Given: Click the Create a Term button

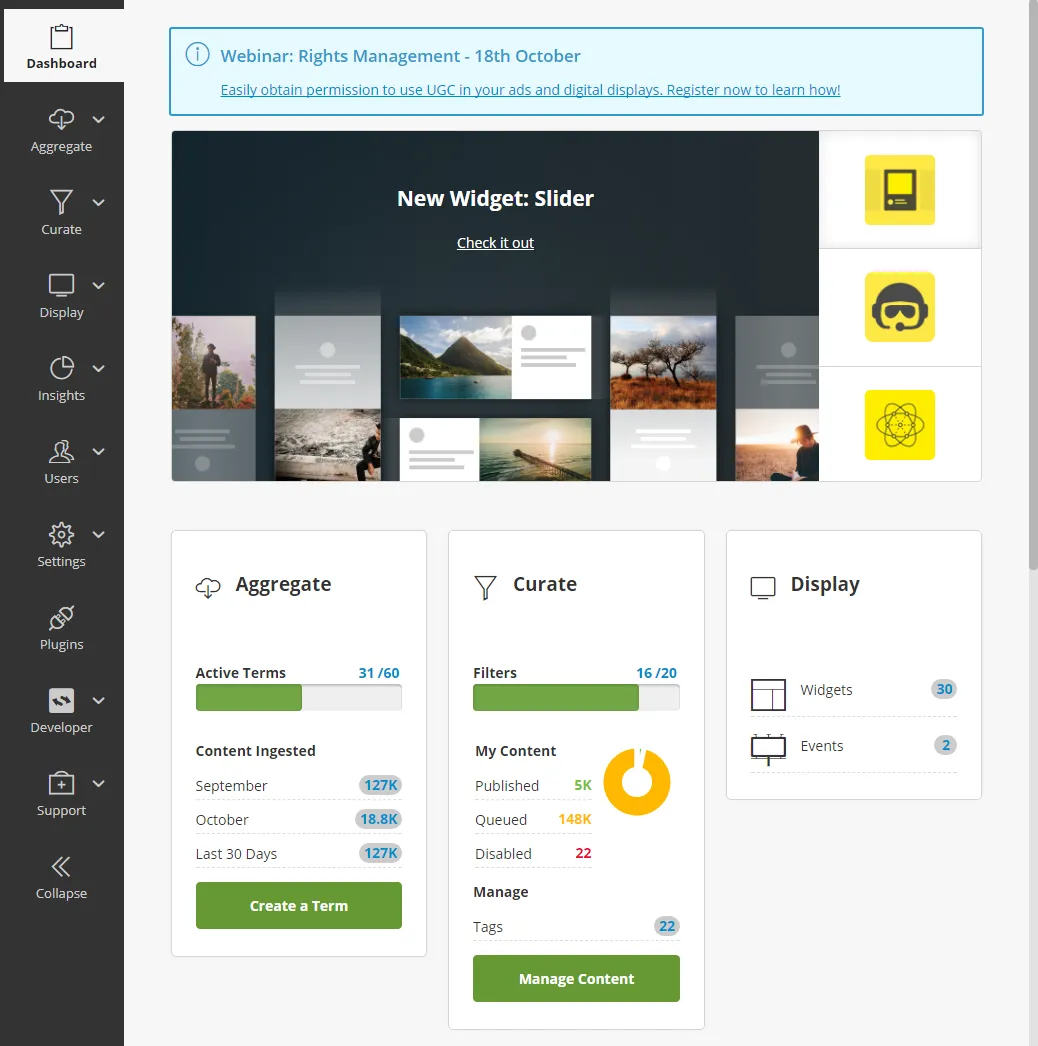Looking at the screenshot, I should 299,905.
